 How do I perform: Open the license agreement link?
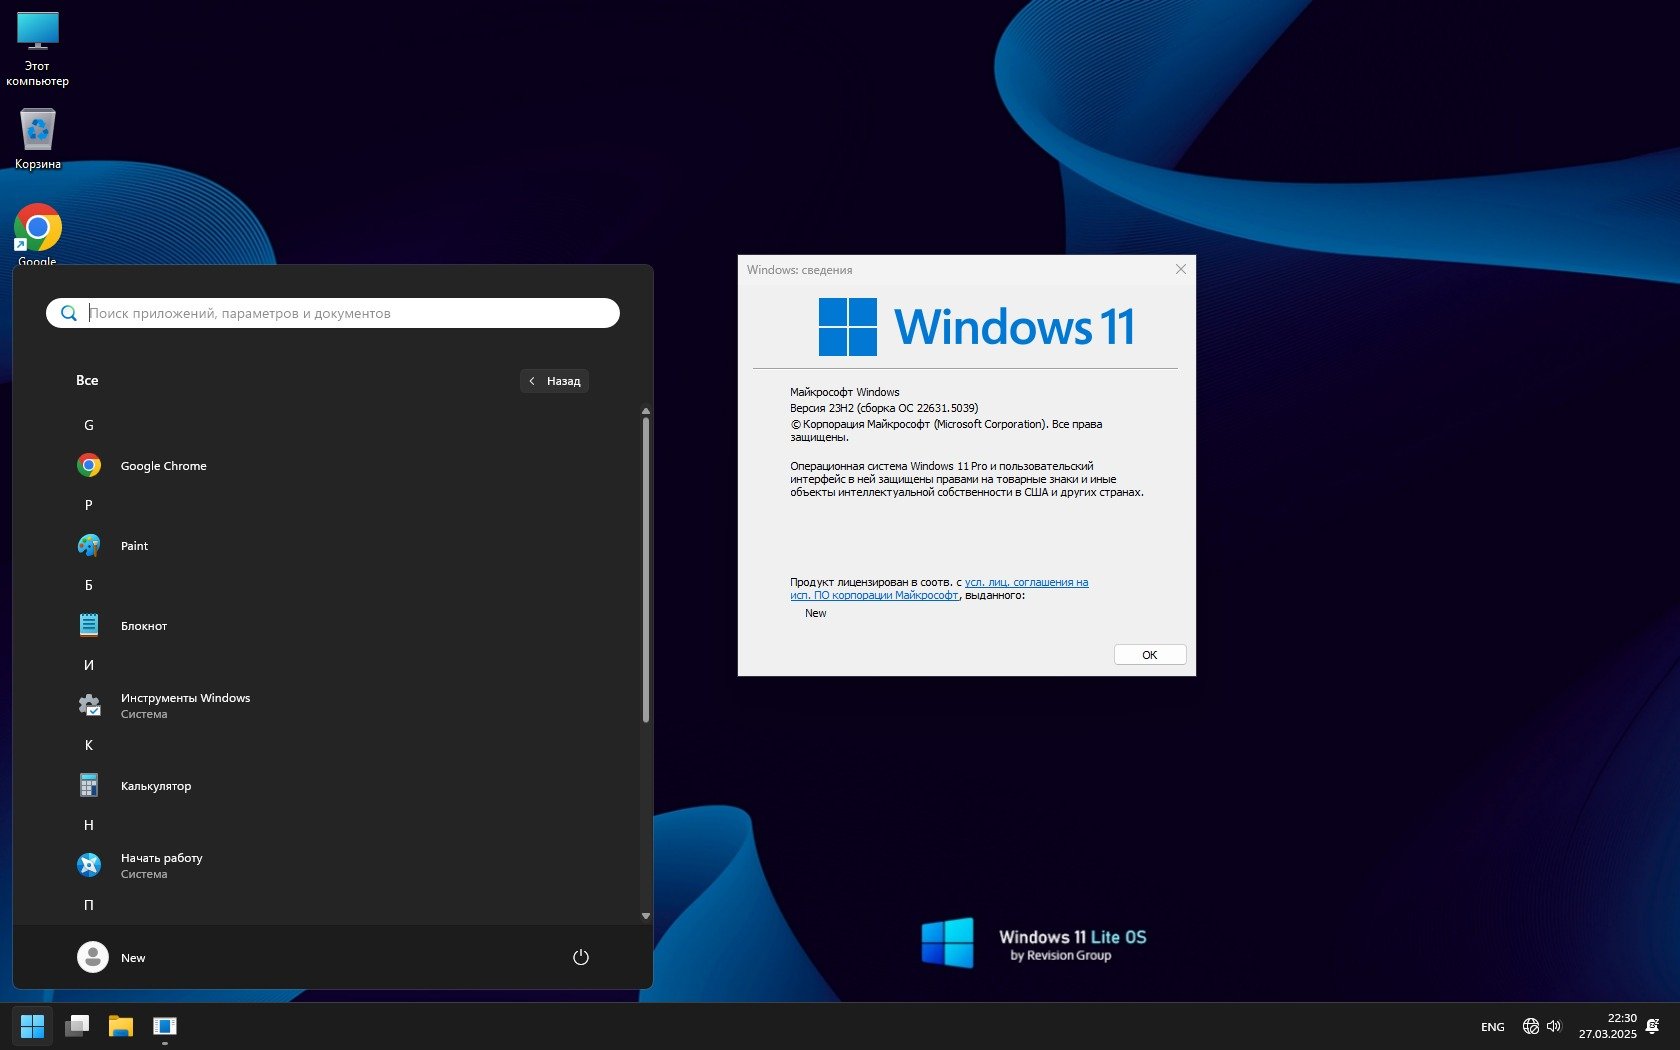[x=1026, y=582]
